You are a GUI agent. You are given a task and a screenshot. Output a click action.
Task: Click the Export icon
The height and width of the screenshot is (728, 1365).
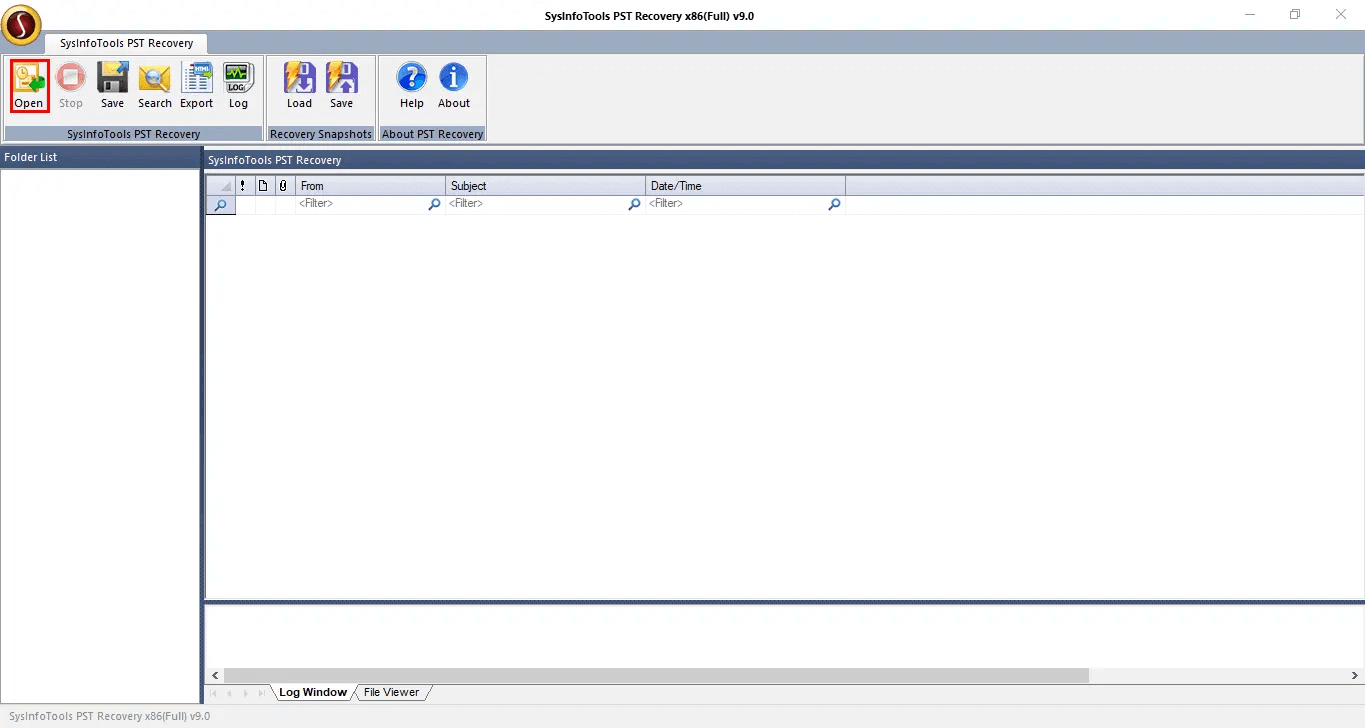point(197,85)
